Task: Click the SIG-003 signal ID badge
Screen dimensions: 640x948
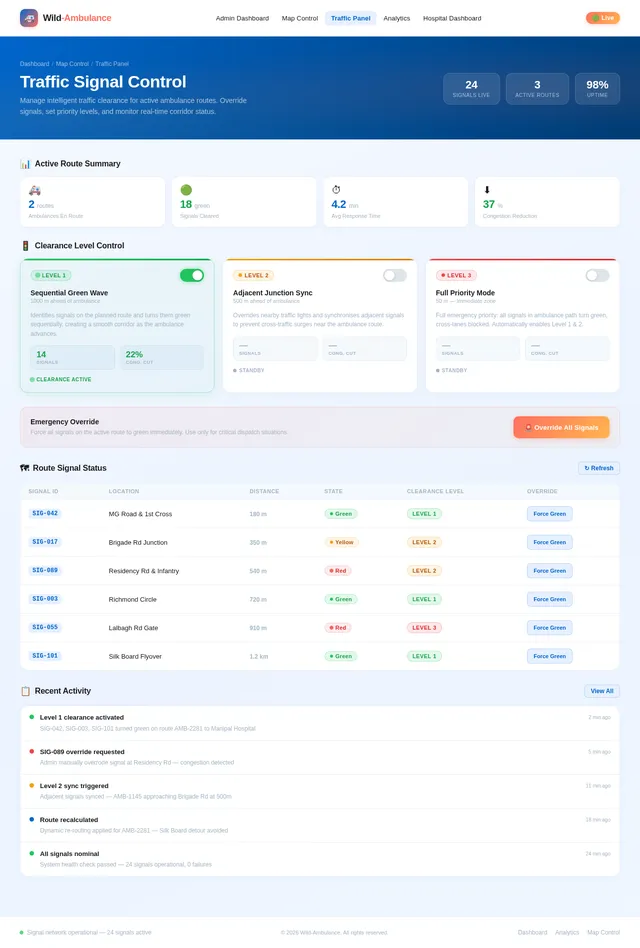Action: pos(45,599)
